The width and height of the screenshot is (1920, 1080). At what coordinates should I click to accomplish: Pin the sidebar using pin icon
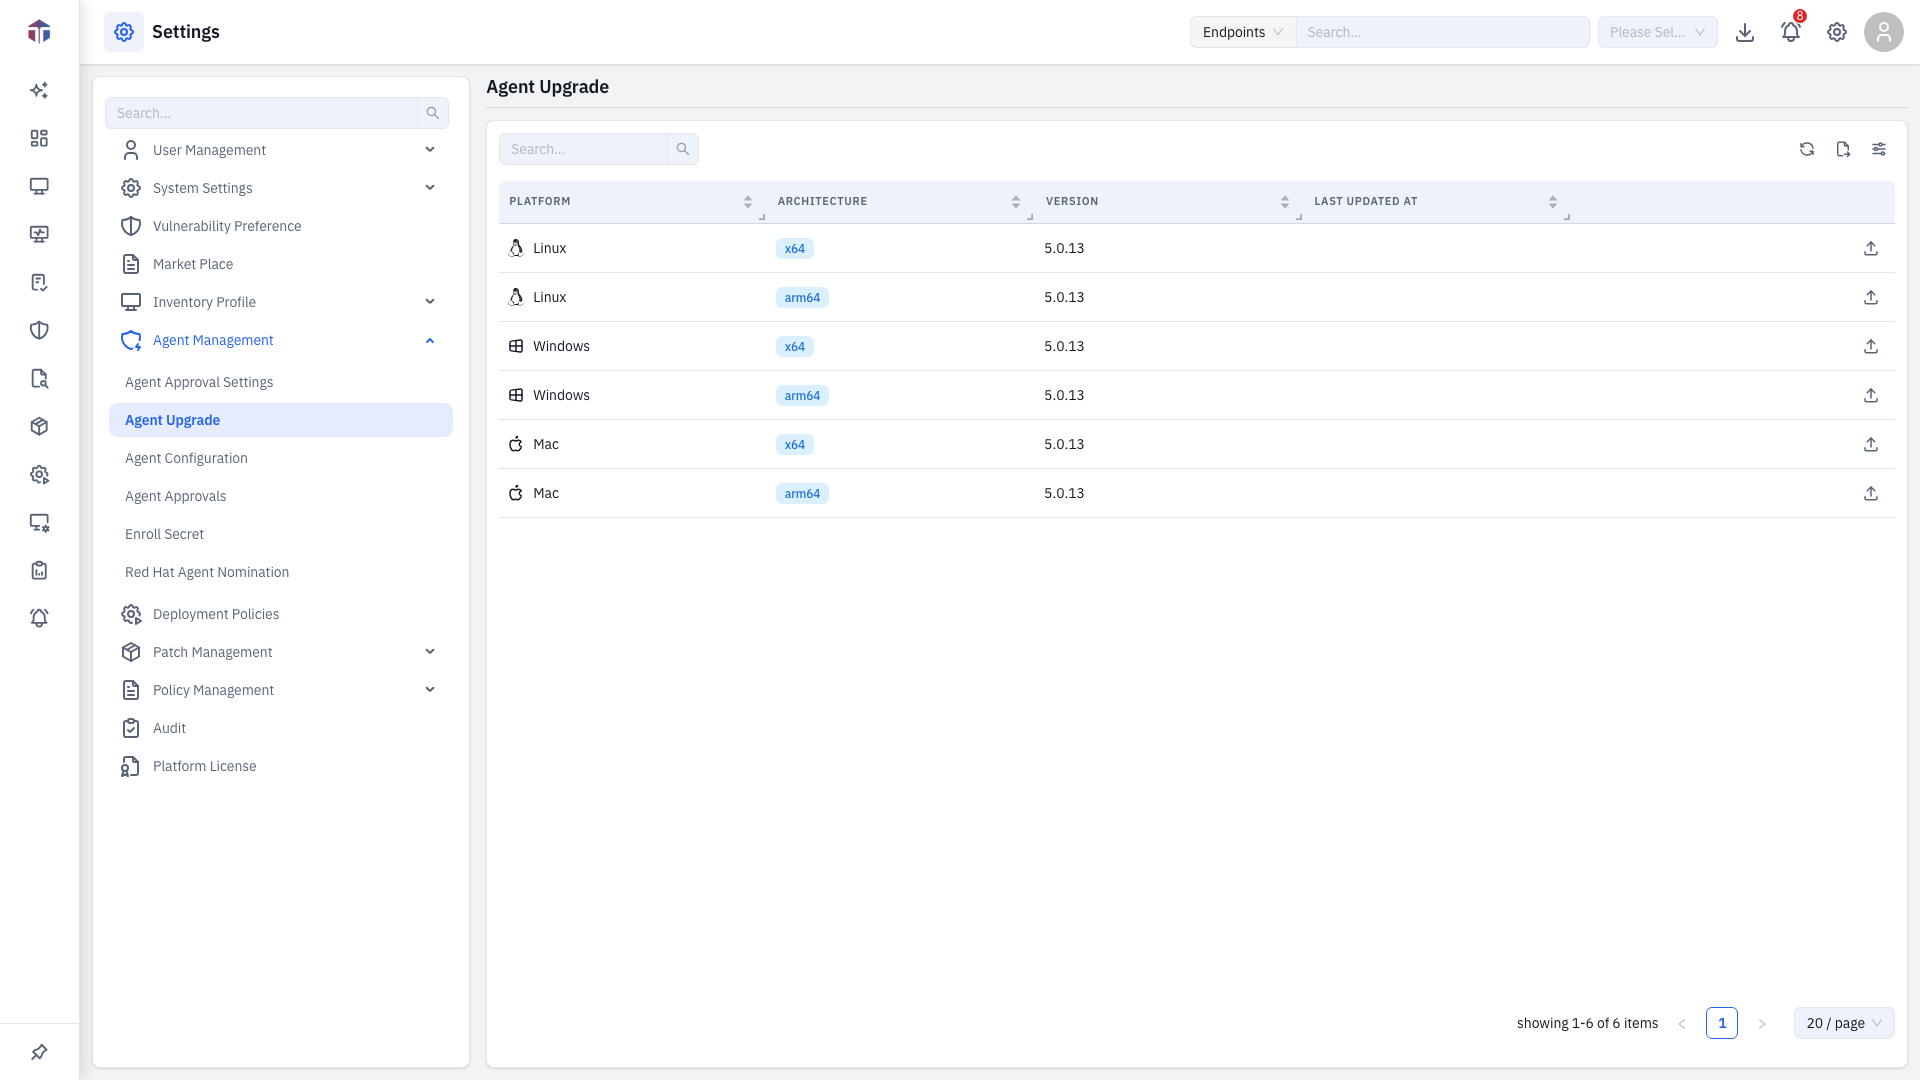[x=39, y=1052]
